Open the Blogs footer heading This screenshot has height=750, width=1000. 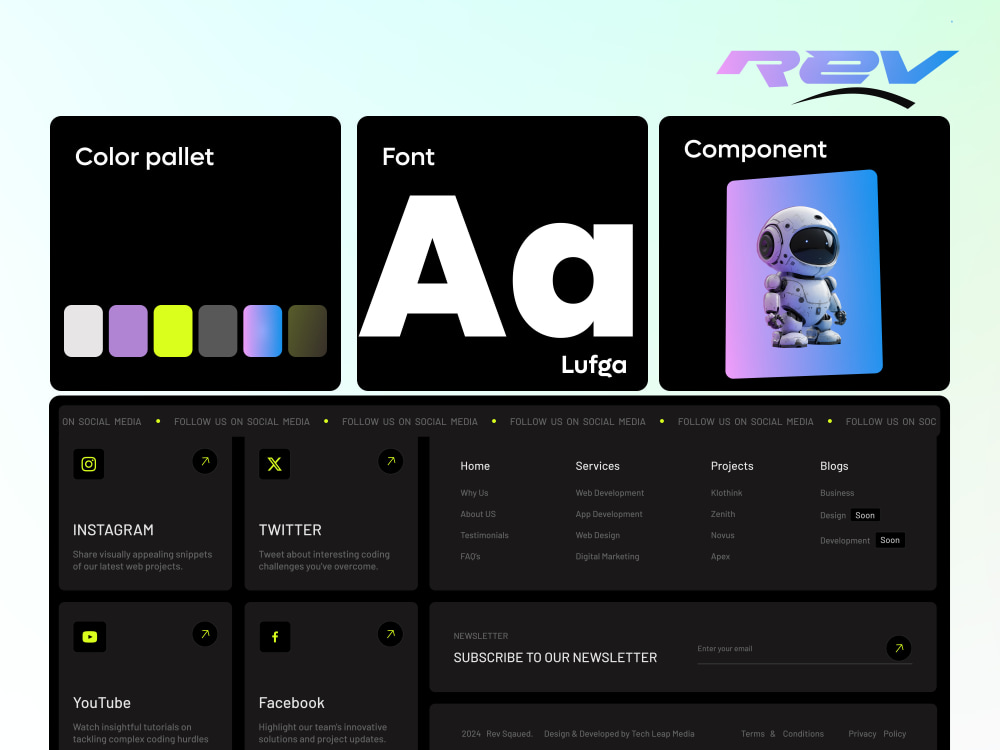(x=834, y=466)
